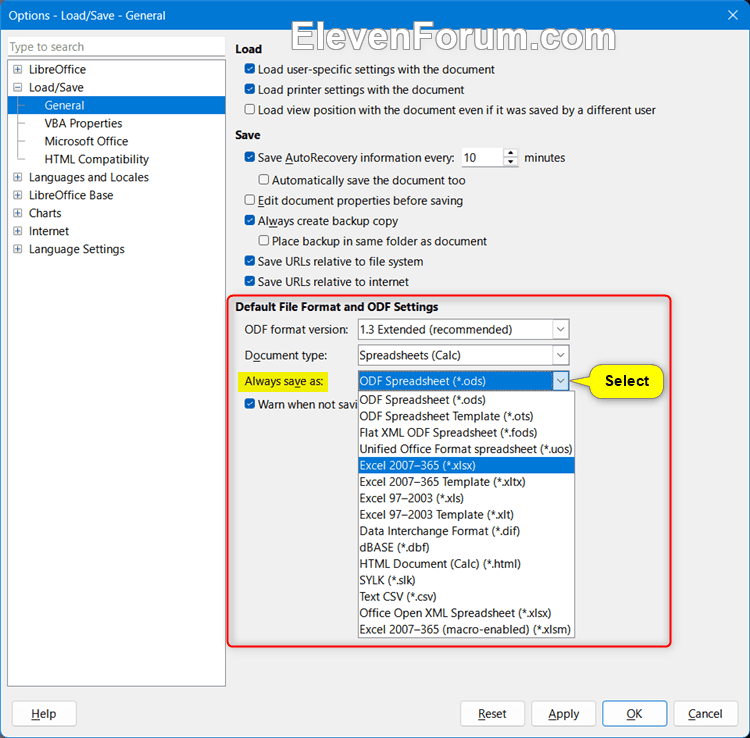Enable Place backup in same folder
This screenshot has height=738, width=750.
[x=264, y=241]
